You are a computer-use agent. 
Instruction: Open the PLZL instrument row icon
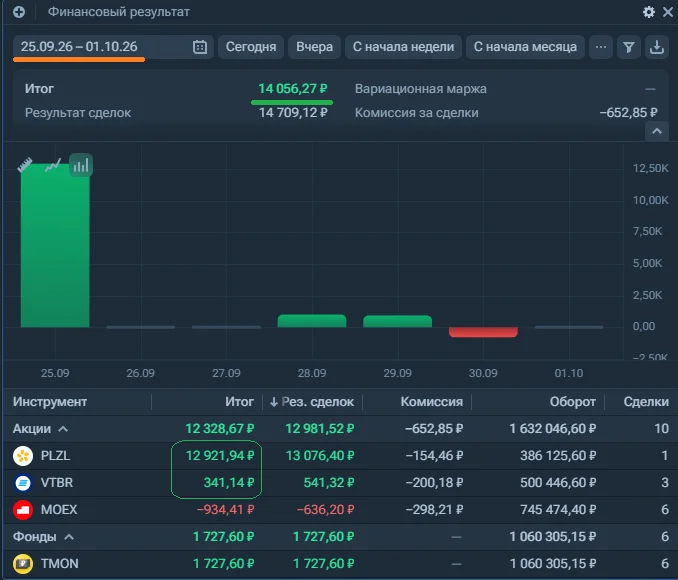[x=23, y=456]
